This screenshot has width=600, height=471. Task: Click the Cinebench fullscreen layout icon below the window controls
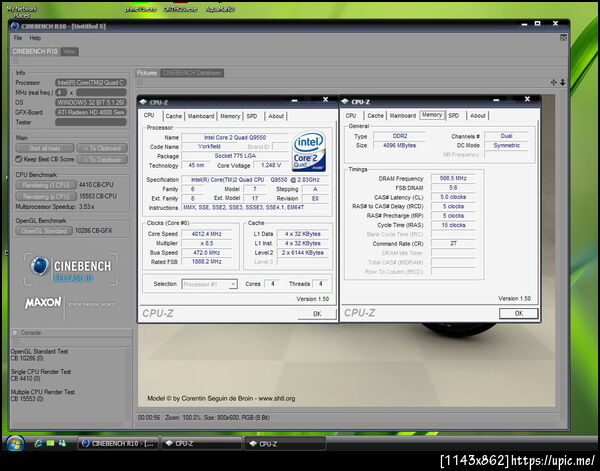click(563, 37)
